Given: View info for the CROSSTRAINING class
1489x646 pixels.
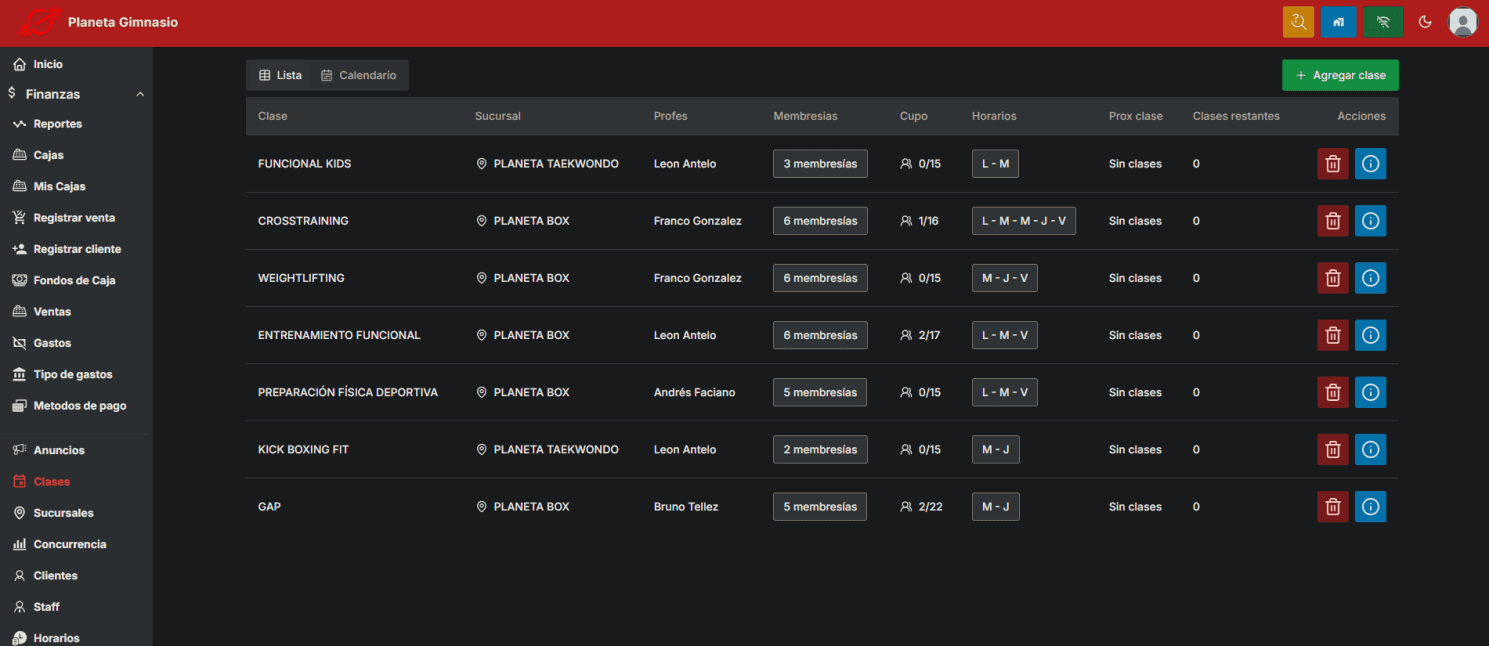Looking at the screenshot, I should pyautogui.click(x=1370, y=221).
